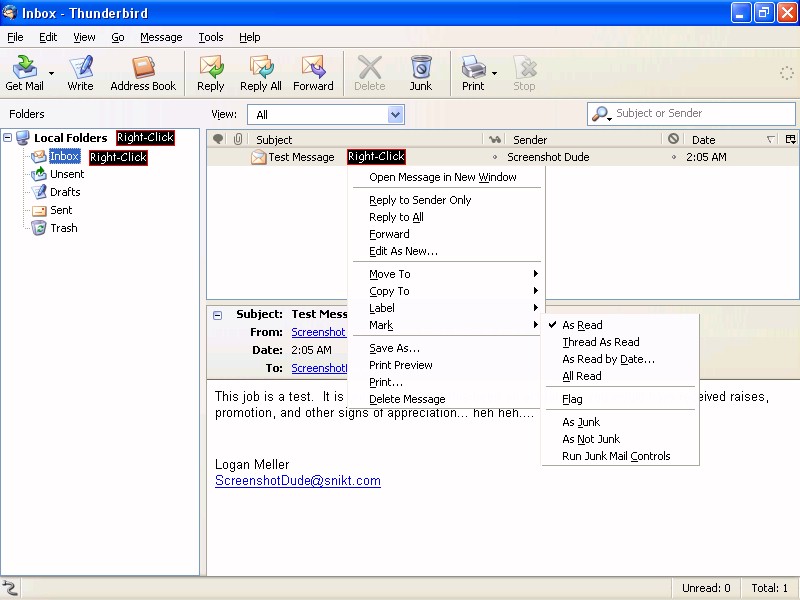Viewport: 800px width, 600px height.
Task: Click the Delete toolbar icon
Action: [x=369, y=73]
